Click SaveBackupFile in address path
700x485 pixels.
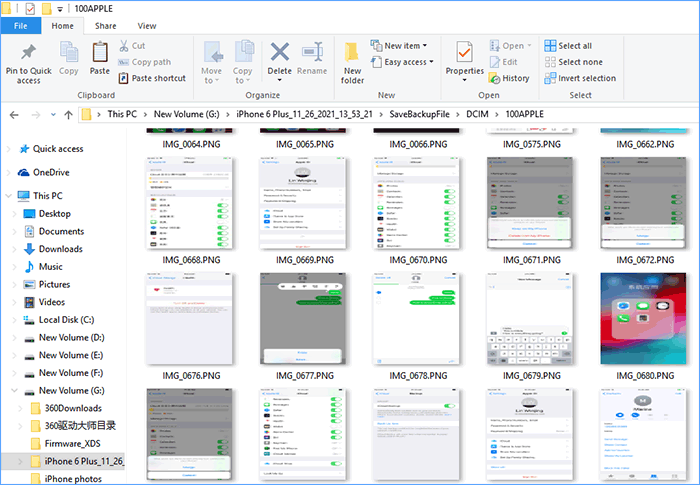(x=419, y=114)
